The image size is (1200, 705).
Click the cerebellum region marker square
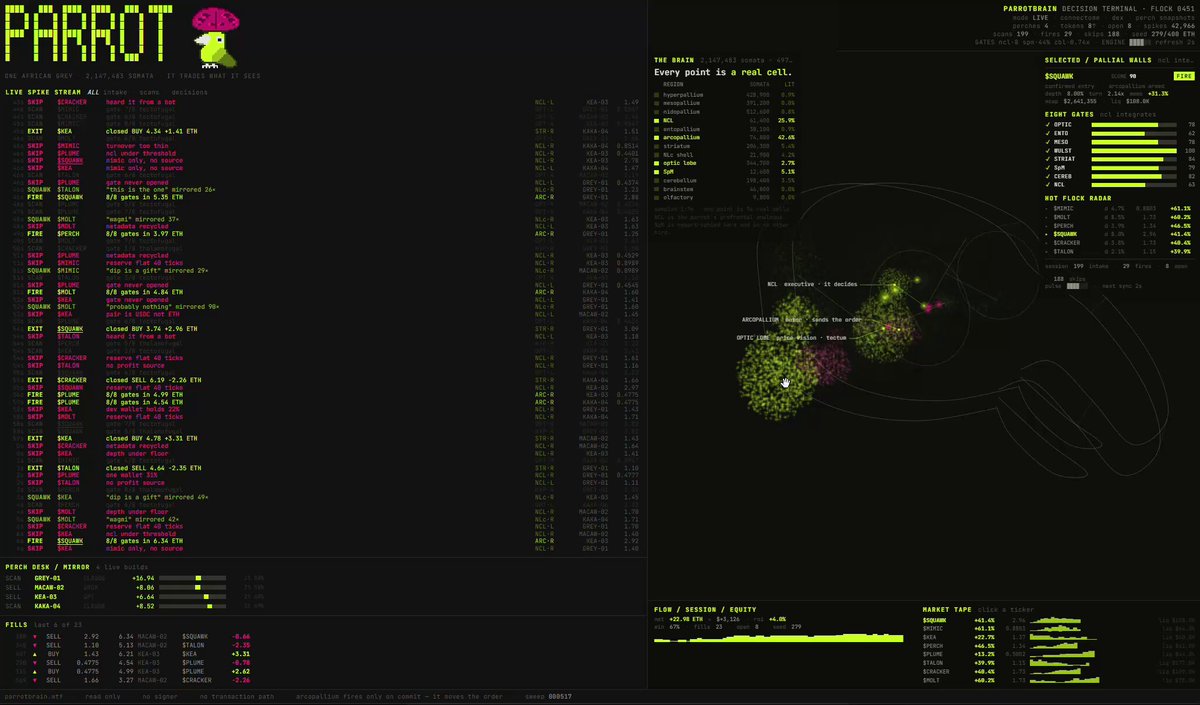pos(656,179)
